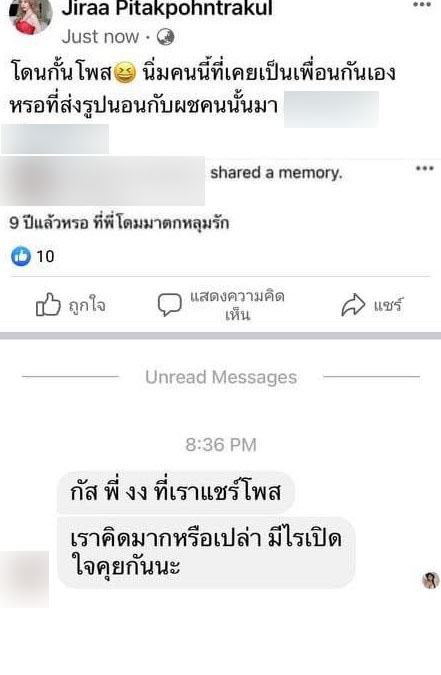The height and width of the screenshot is (675, 441).
Task: Open three-dot menu on shared memory post
Action: 424,168
